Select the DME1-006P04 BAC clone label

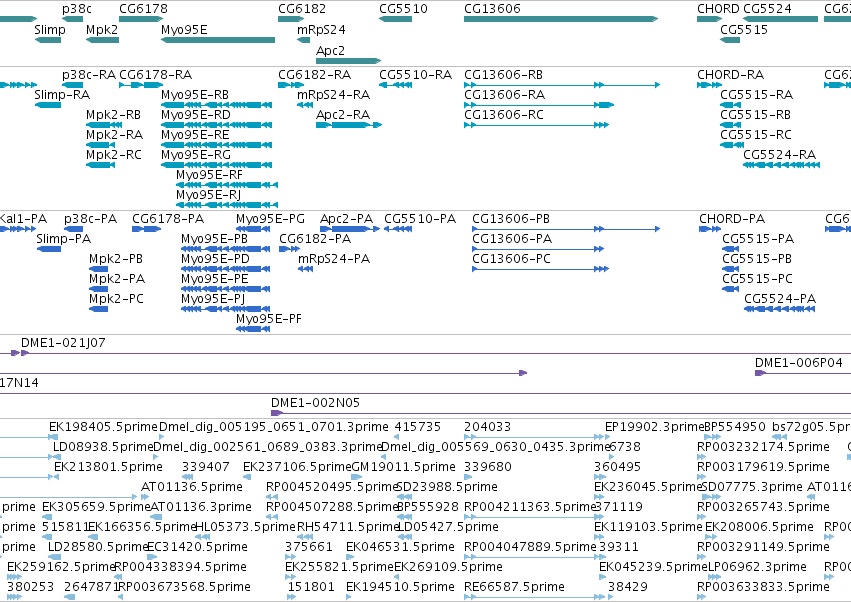click(x=798, y=363)
